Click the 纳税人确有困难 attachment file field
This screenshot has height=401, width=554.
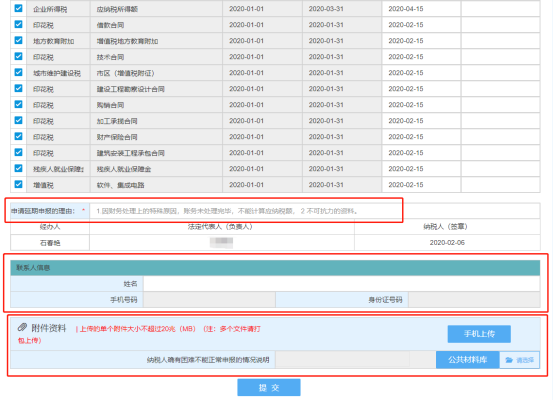tap(355, 360)
